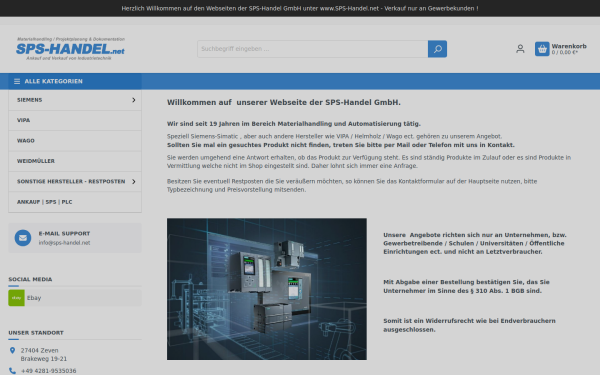The image size is (600, 375).
Task: Open the Weidmüller category
Action: [75, 161]
